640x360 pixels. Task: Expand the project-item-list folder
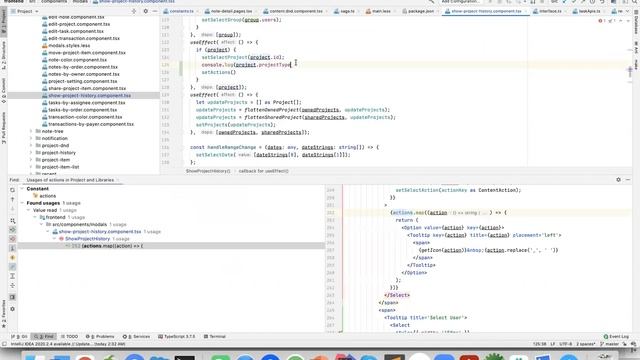(31, 167)
